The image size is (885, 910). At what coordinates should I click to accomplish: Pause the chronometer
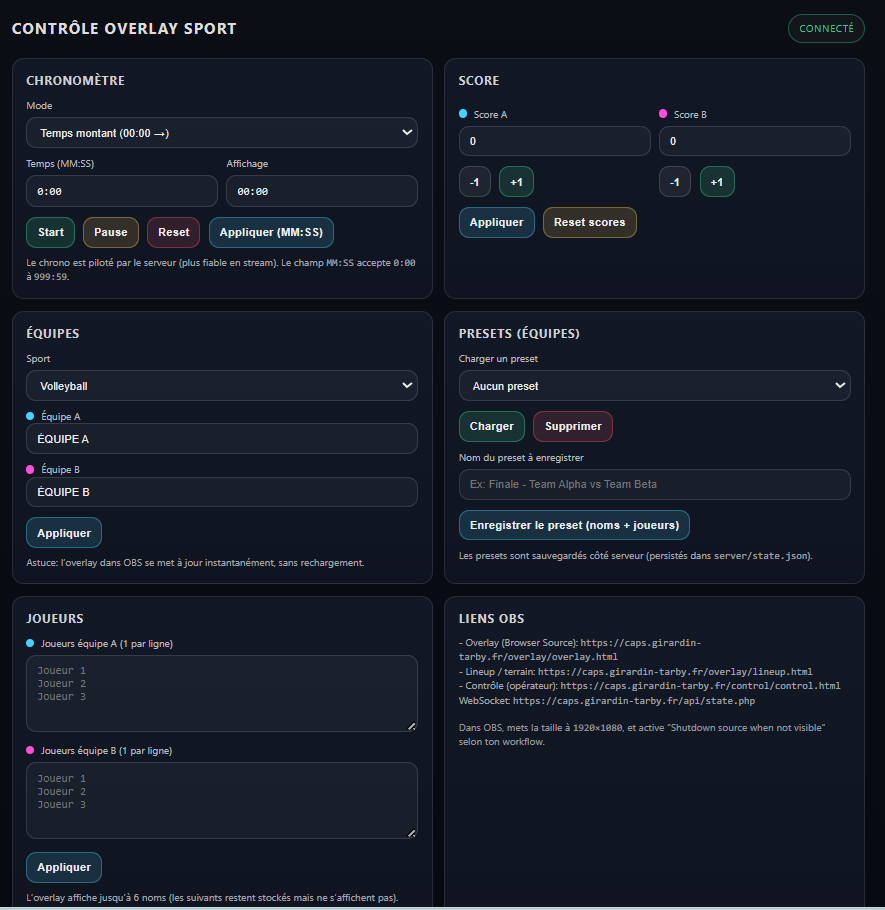(x=111, y=232)
